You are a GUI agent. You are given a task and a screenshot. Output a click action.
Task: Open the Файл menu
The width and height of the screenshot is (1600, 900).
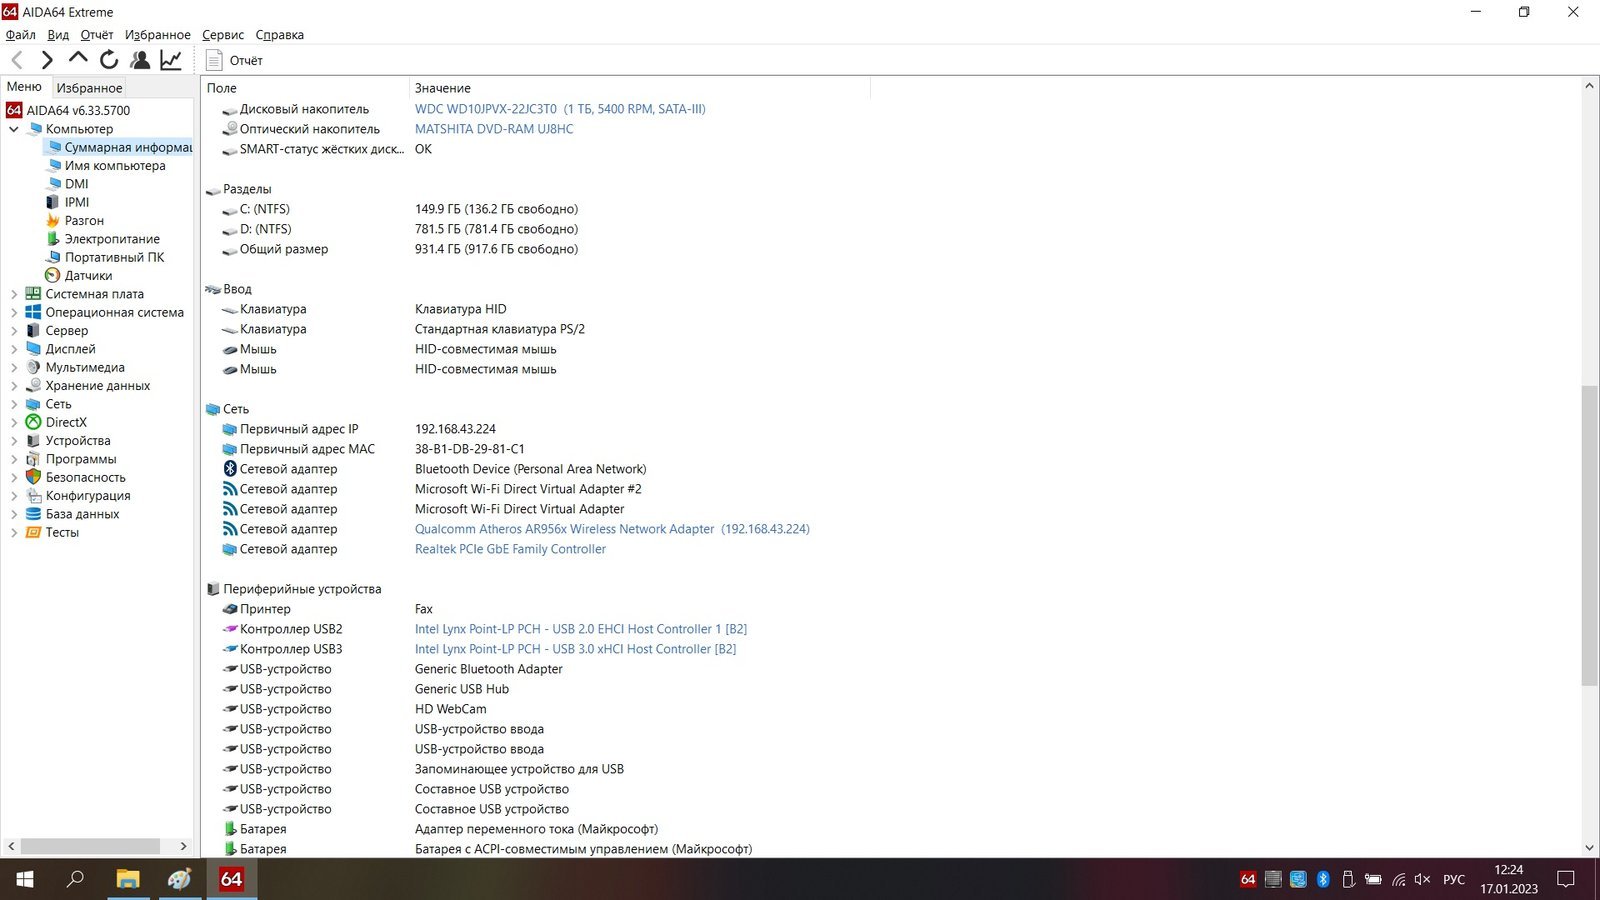[x=21, y=34]
